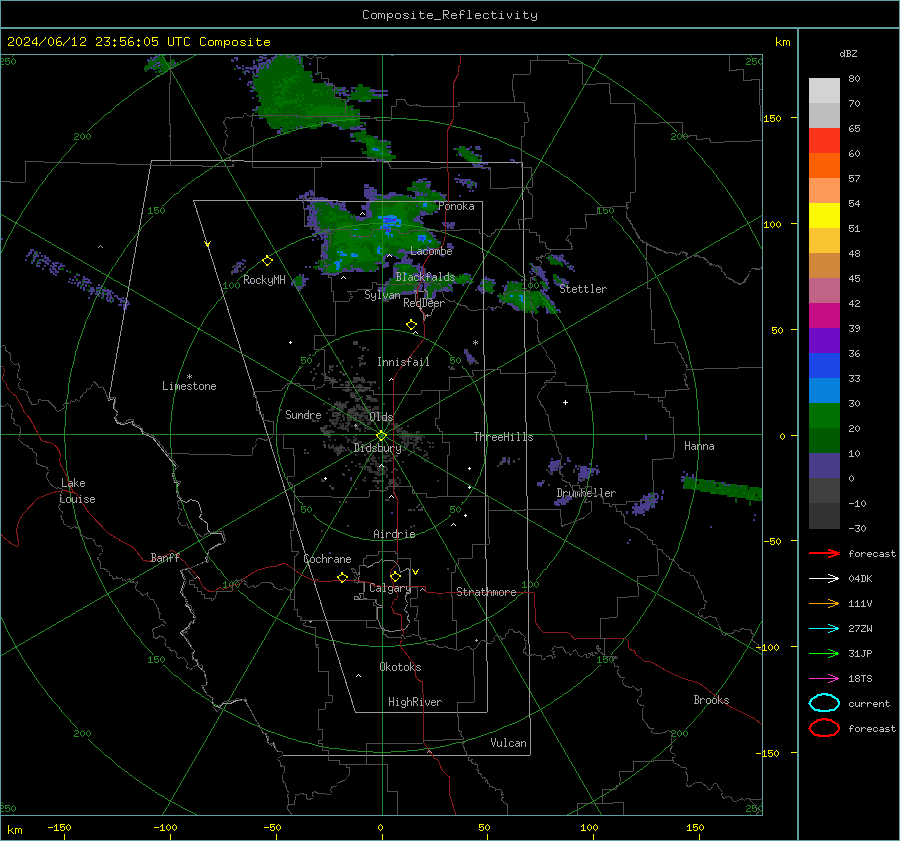Image resolution: width=900 pixels, height=841 pixels.
Task: Click the yellow diamond marker beside RockyMH
Action: (267, 261)
